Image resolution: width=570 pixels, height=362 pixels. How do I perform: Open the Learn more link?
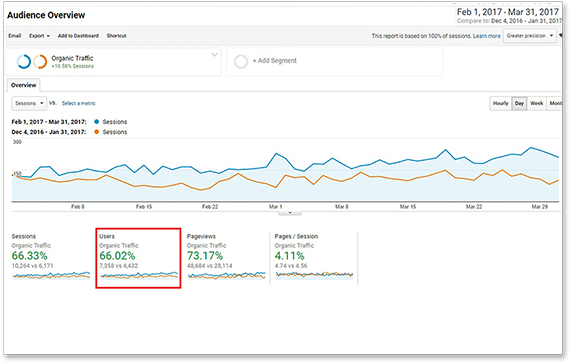(x=486, y=36)
